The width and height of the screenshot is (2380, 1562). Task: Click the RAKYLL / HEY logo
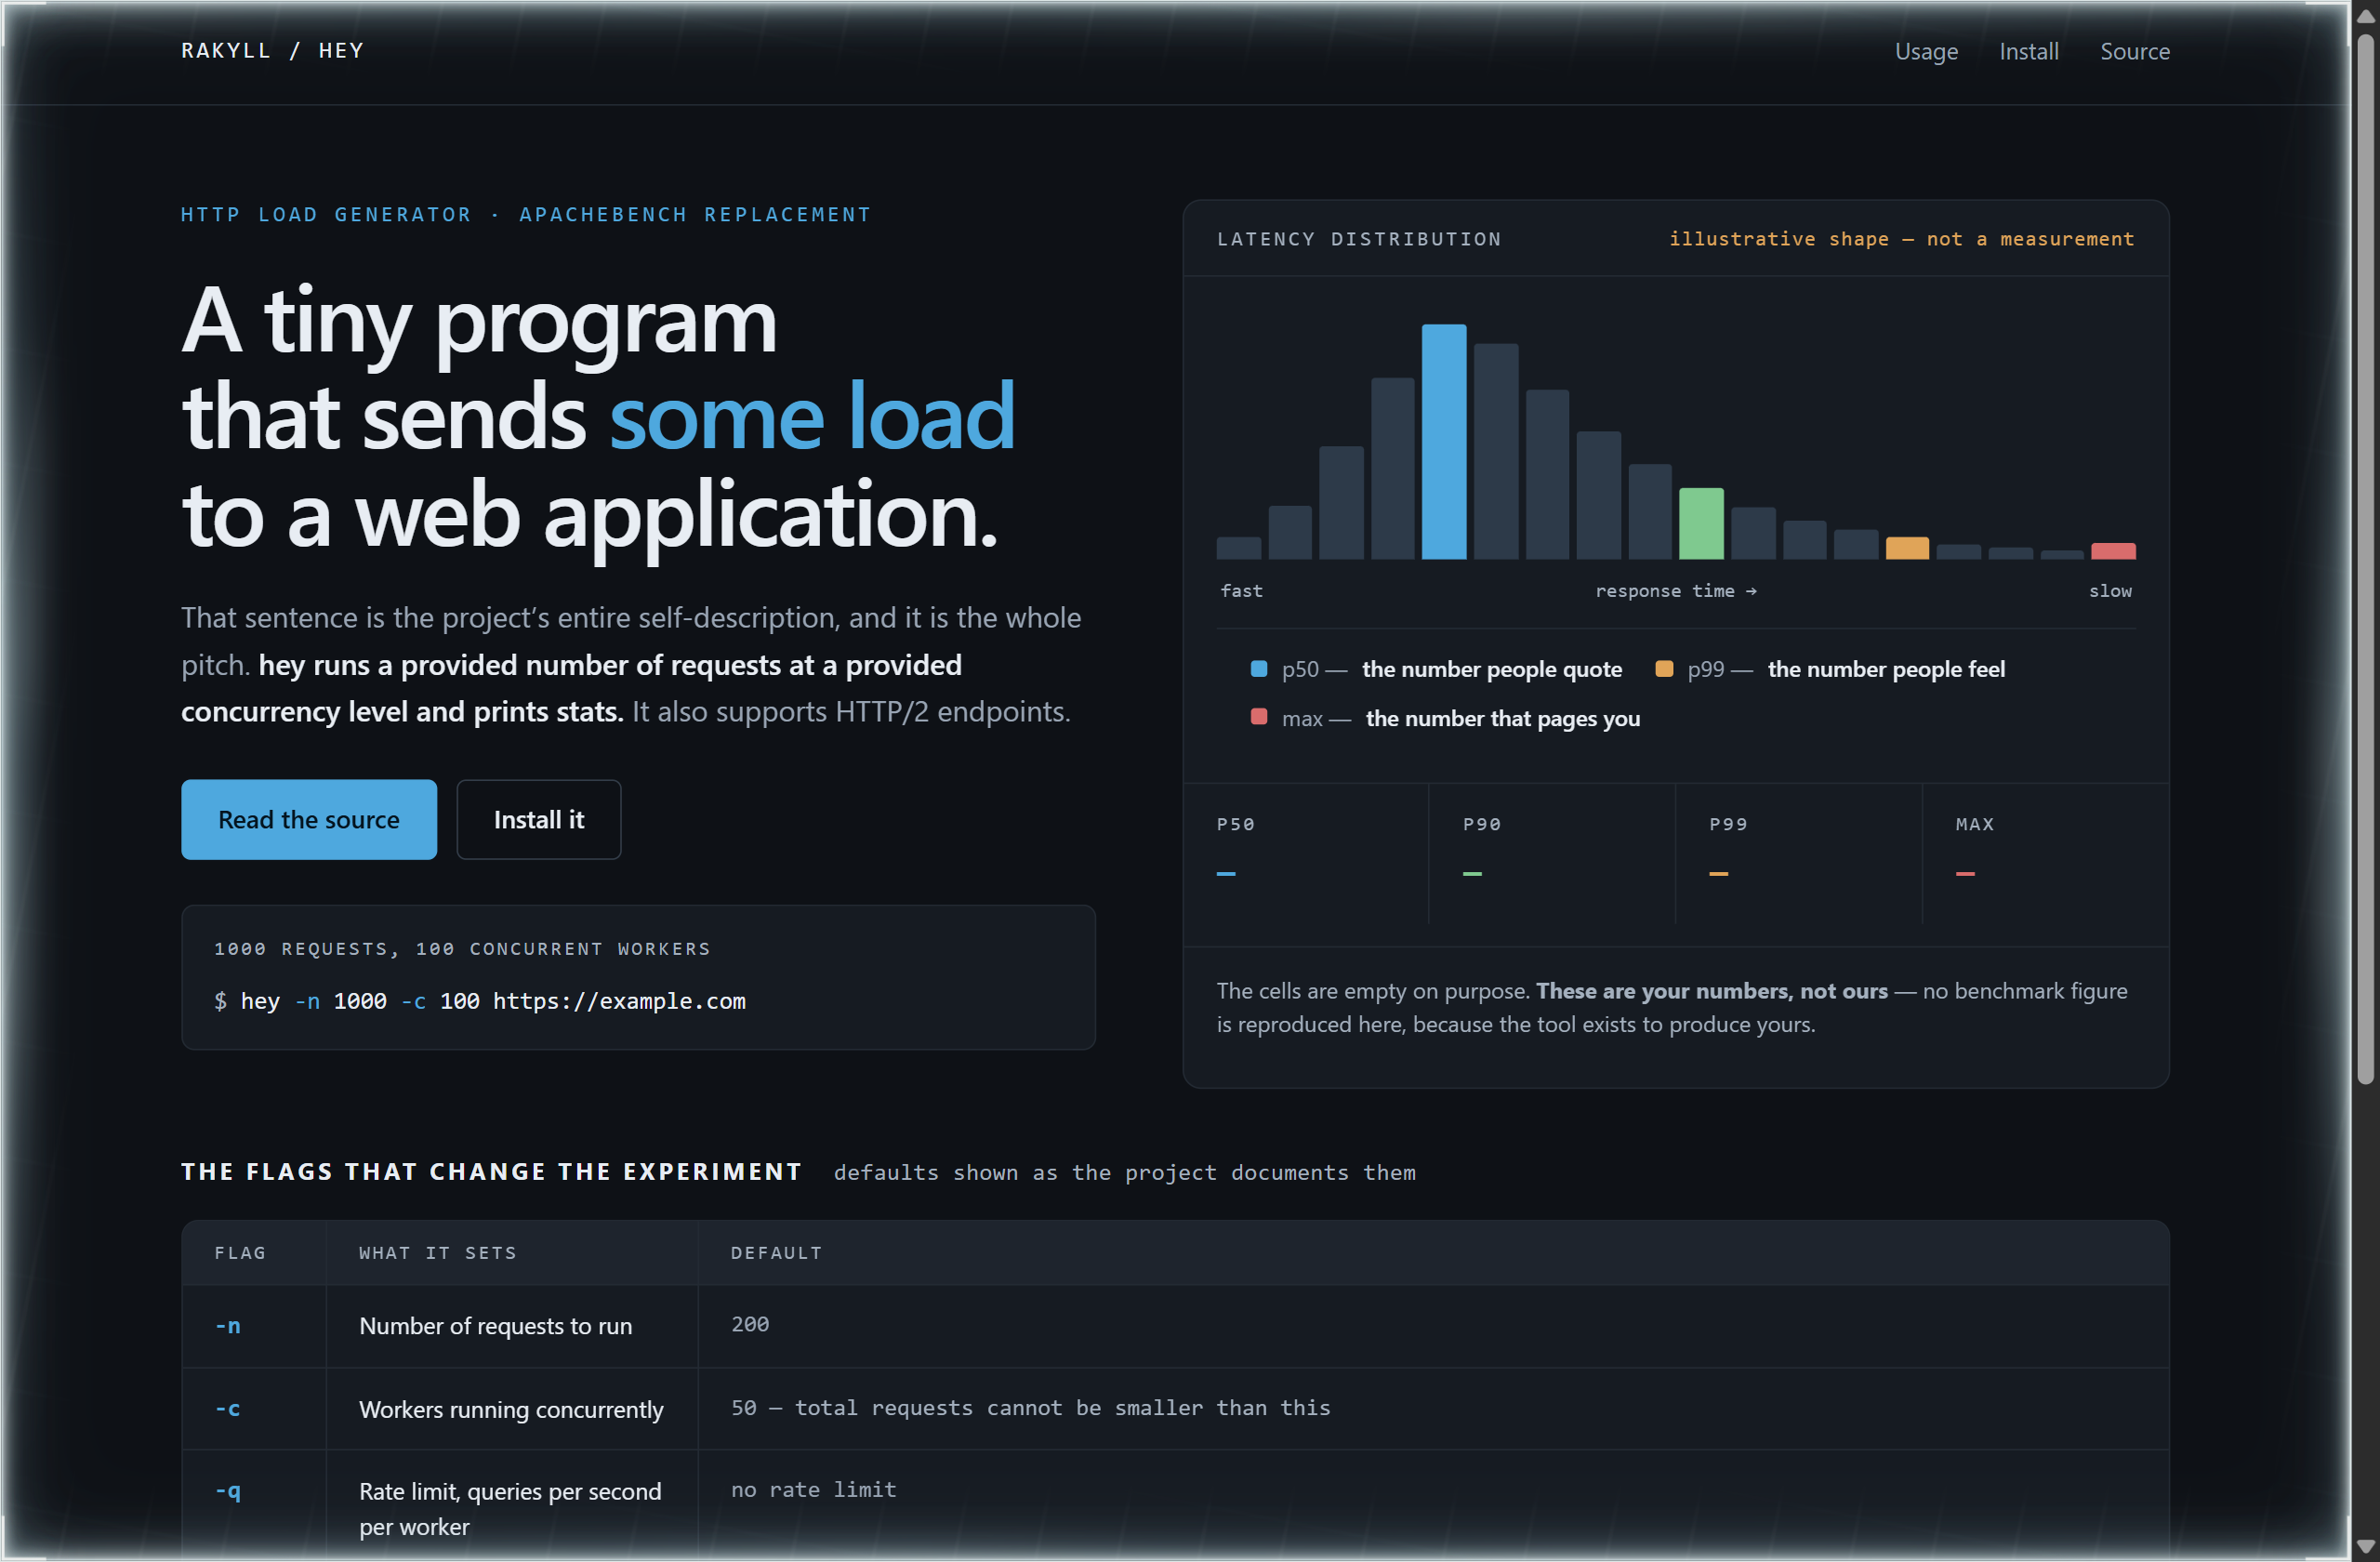click(272, 51)
